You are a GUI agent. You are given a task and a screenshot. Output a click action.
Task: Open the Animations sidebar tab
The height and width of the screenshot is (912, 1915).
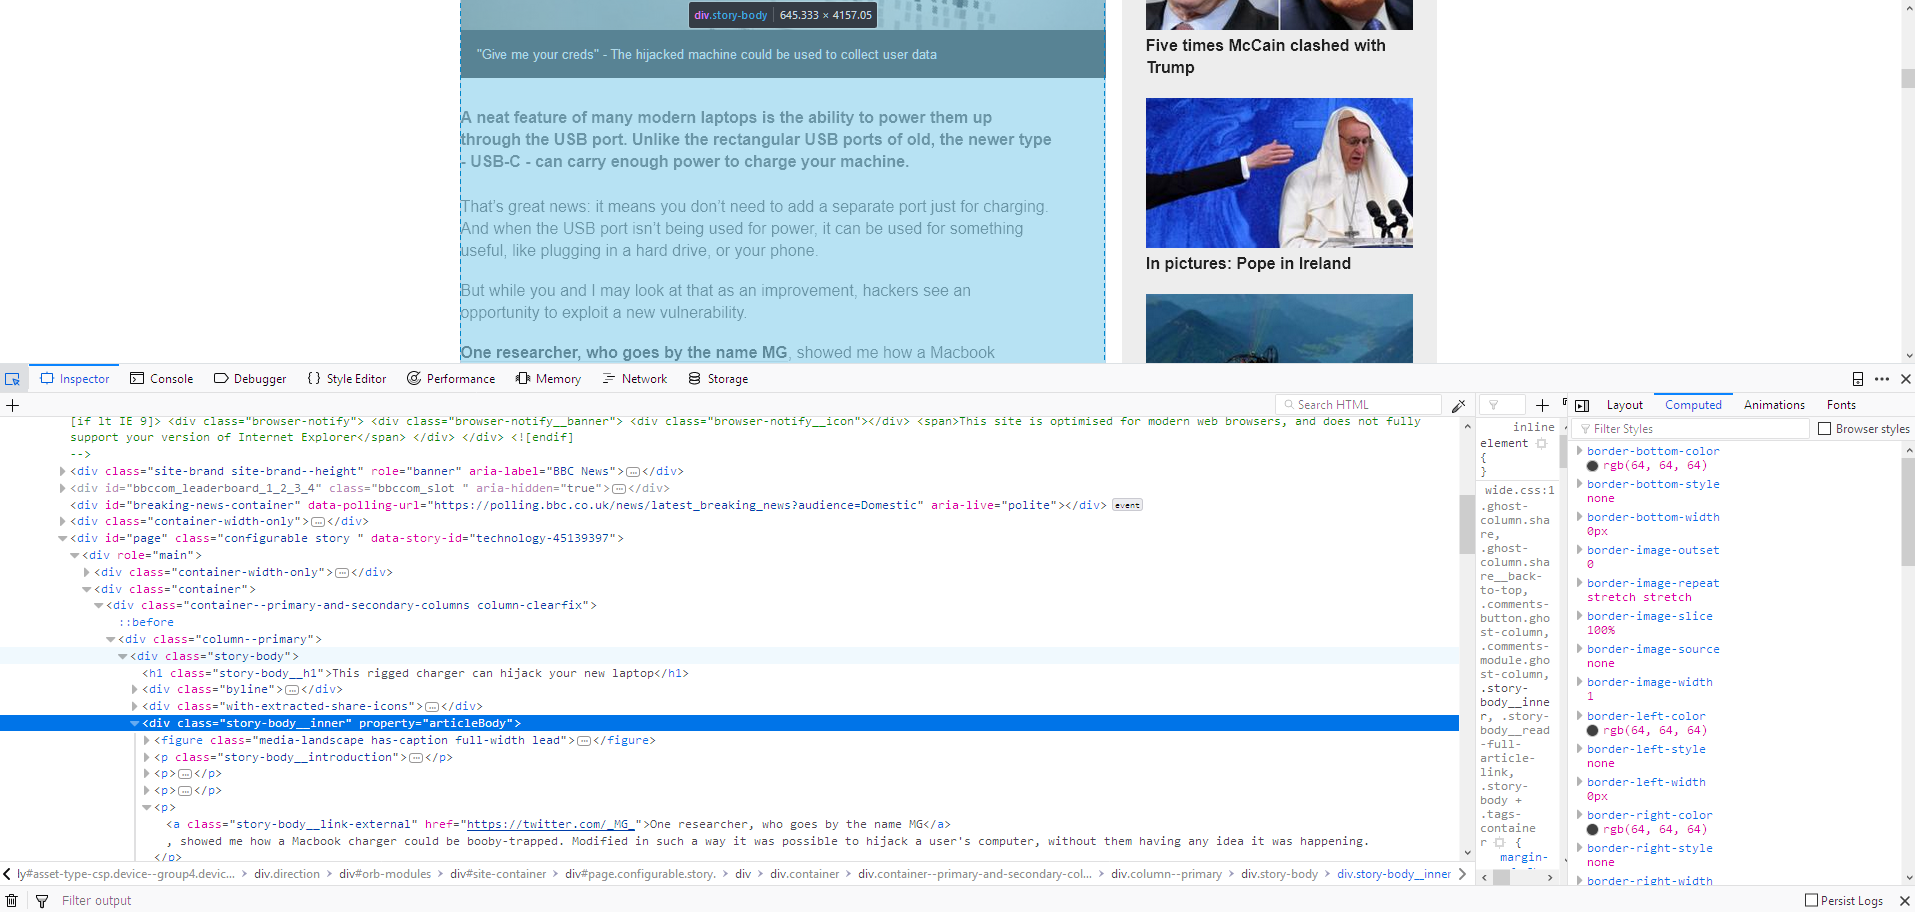1774,405
